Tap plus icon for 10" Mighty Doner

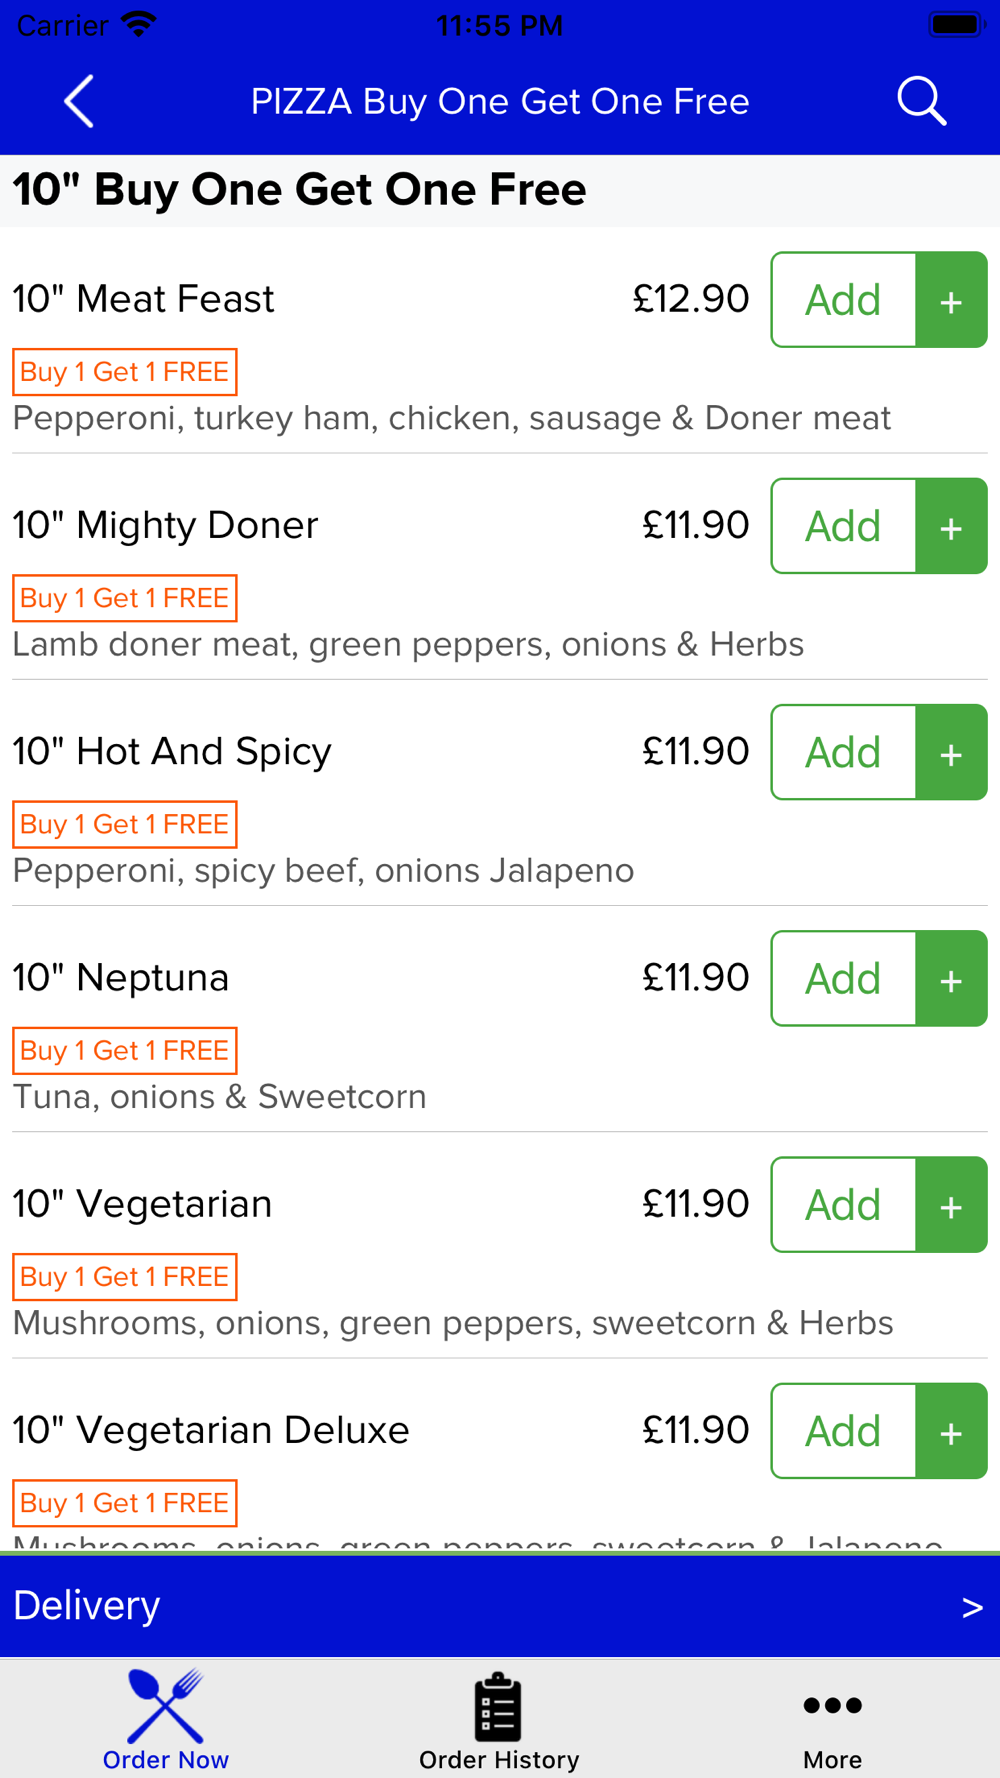[x=951, y=526]
